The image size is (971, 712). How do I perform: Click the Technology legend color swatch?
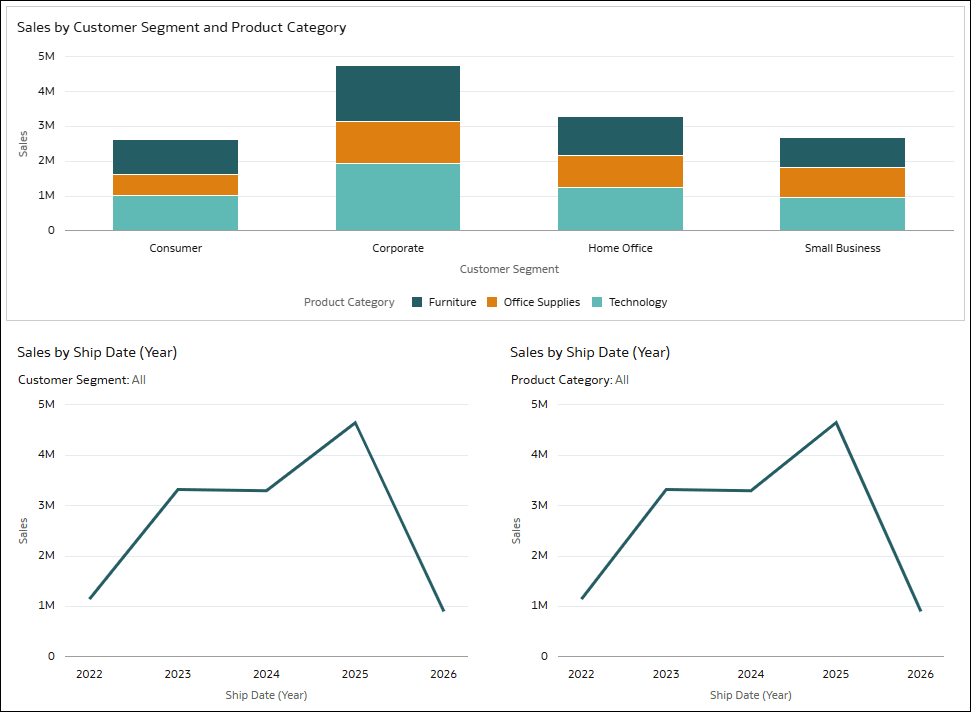click(597, 302)
